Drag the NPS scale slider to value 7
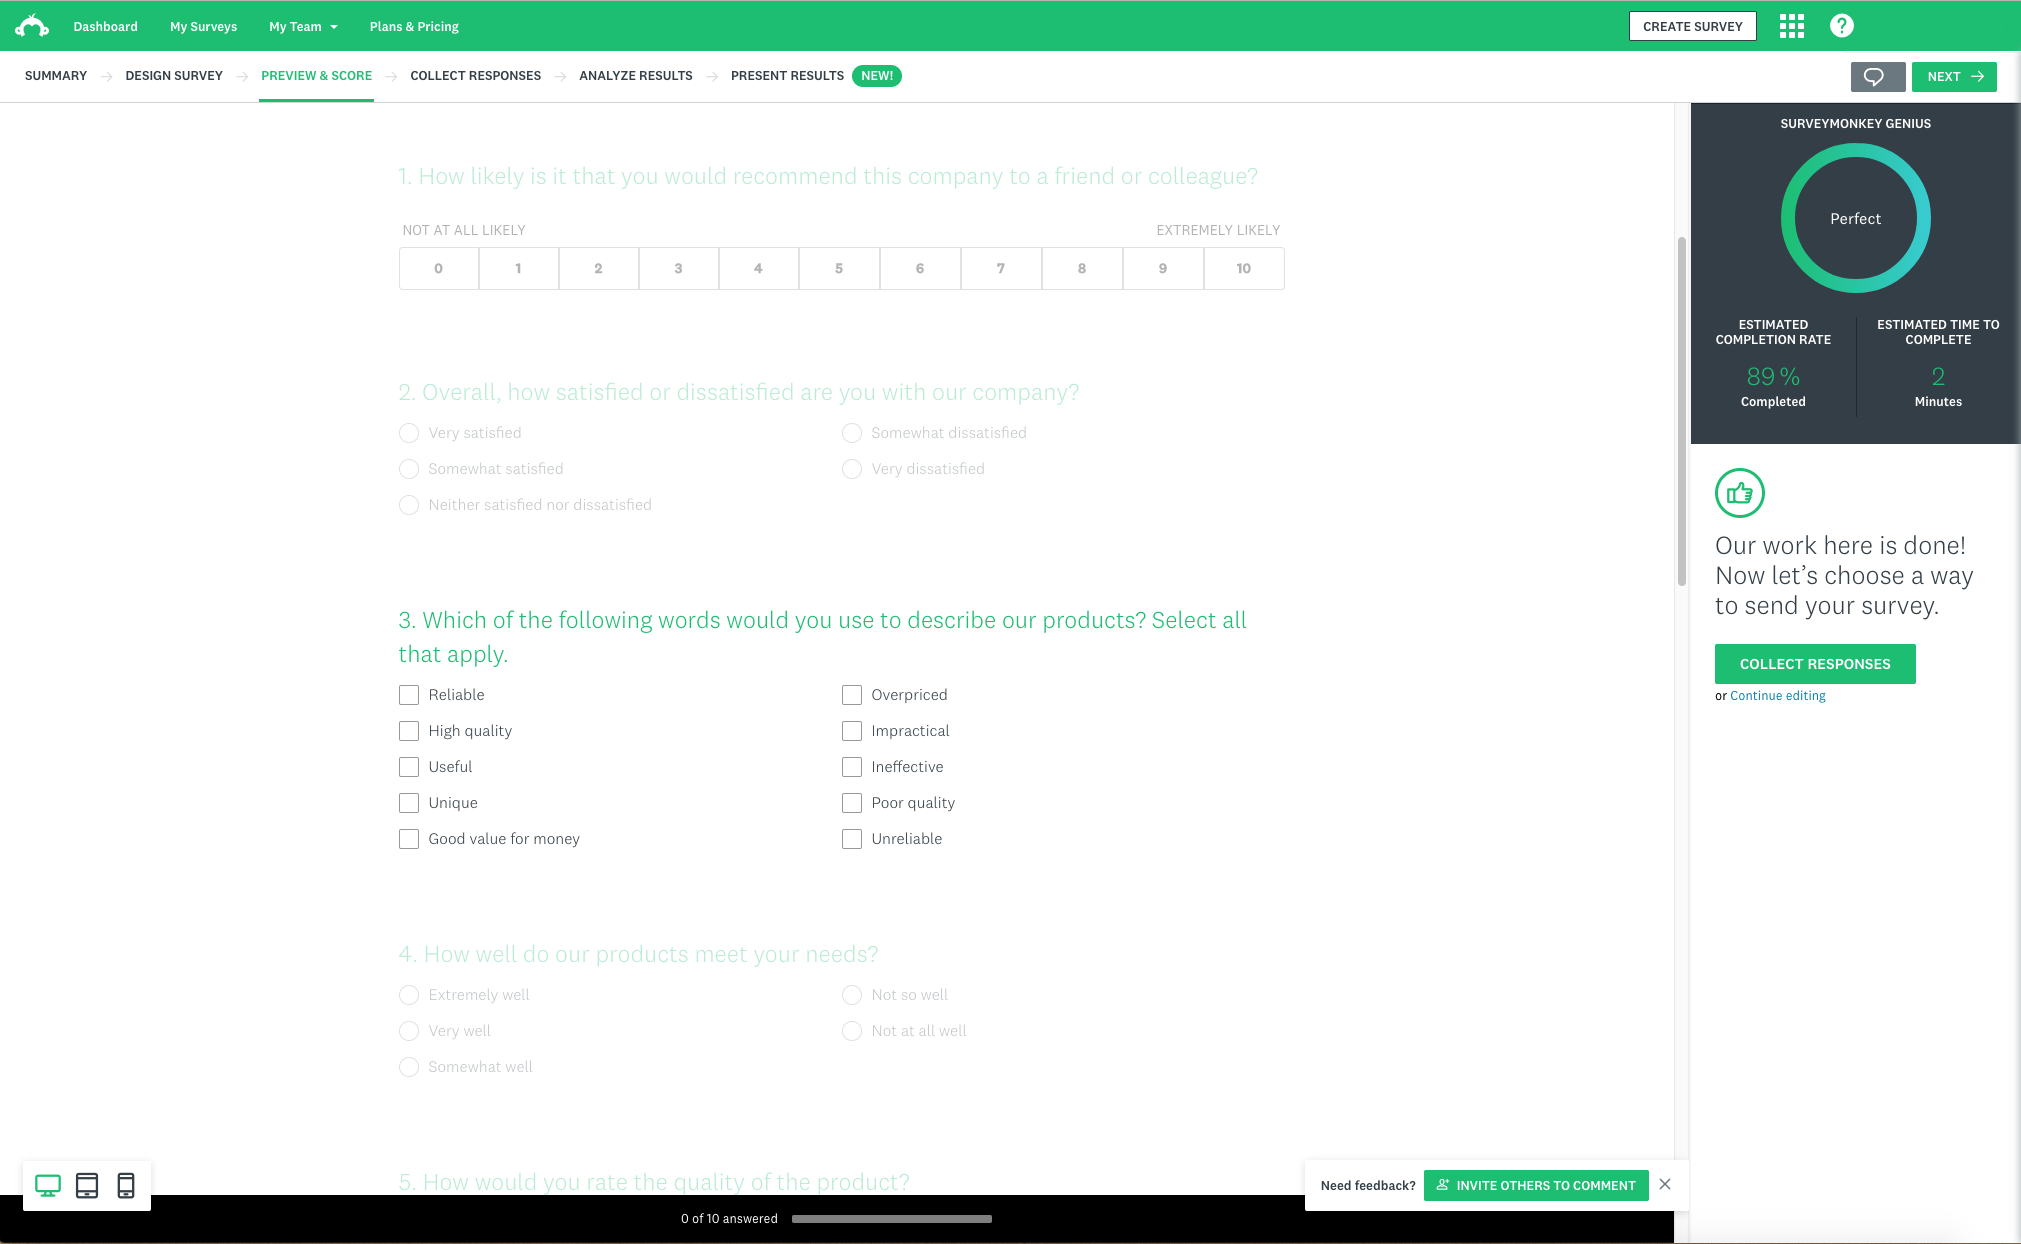 pyautogui.click(x=1002, y=268)
